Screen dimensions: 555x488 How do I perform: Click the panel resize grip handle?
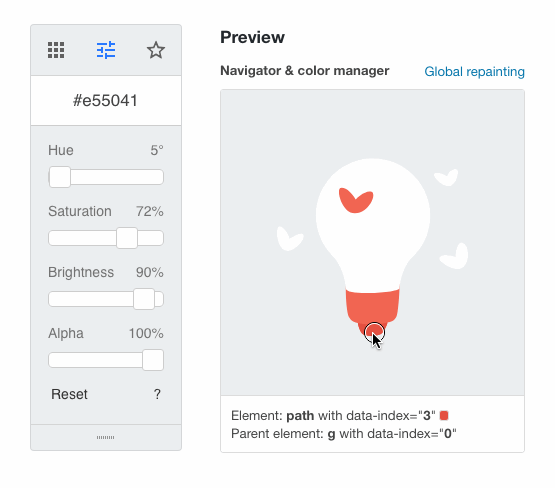tap(105, 437)
